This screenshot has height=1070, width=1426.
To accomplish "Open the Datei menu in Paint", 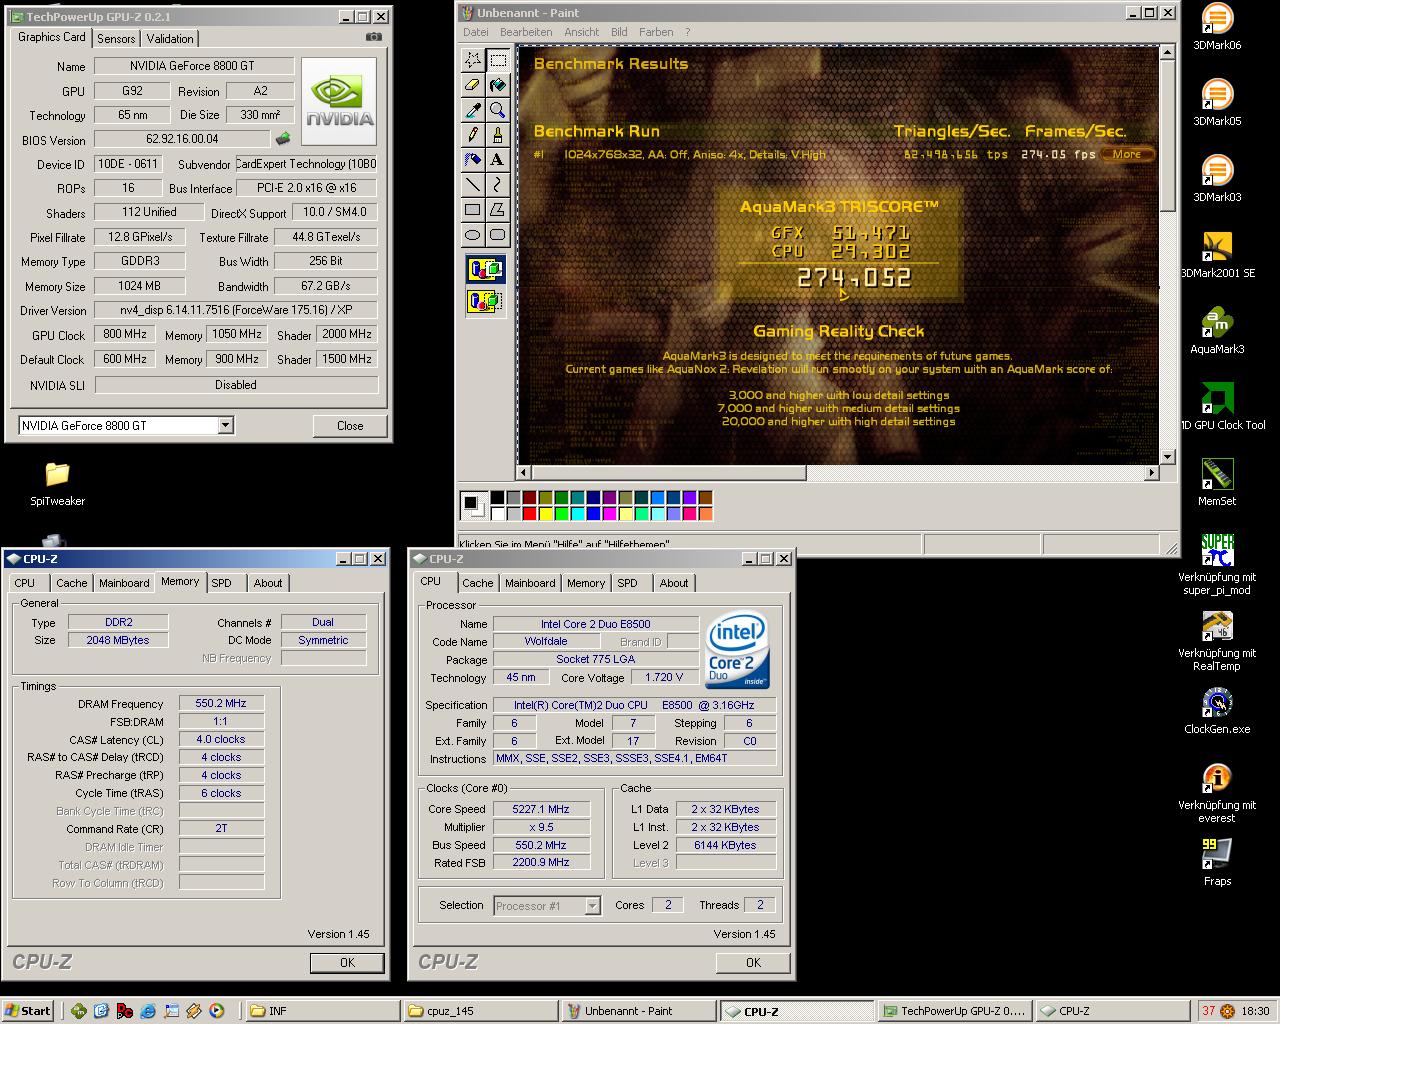I will [x=476, y=32].
